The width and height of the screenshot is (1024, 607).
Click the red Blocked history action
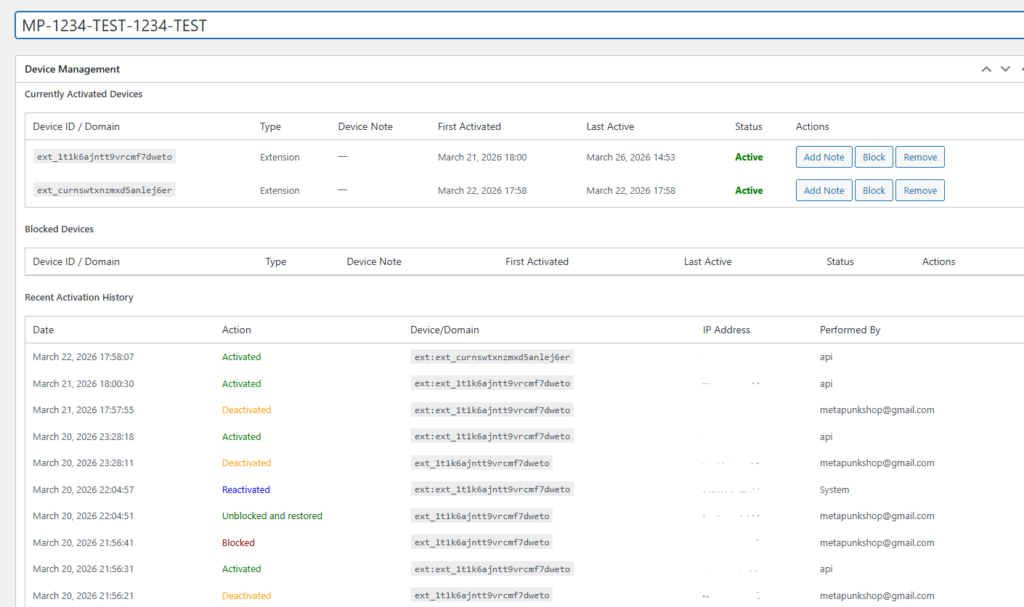238,543
